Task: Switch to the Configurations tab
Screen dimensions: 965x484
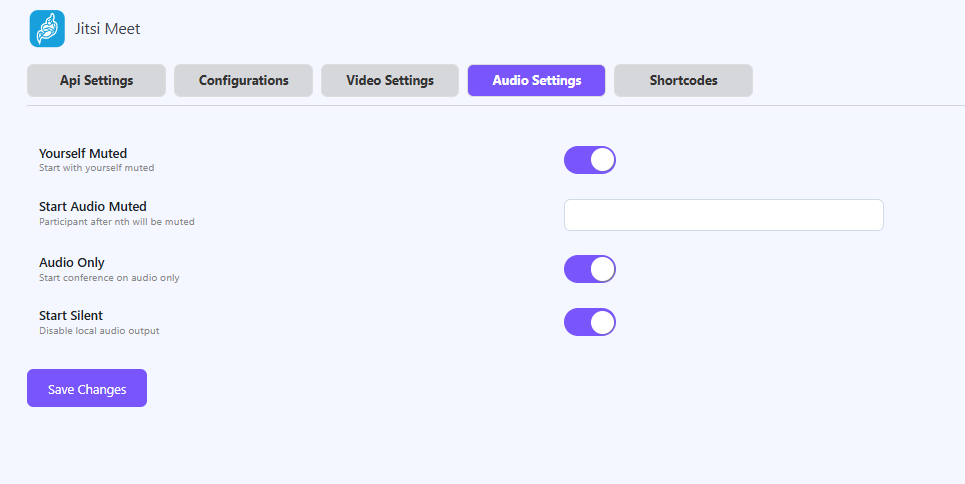Action: coord(243,80)
